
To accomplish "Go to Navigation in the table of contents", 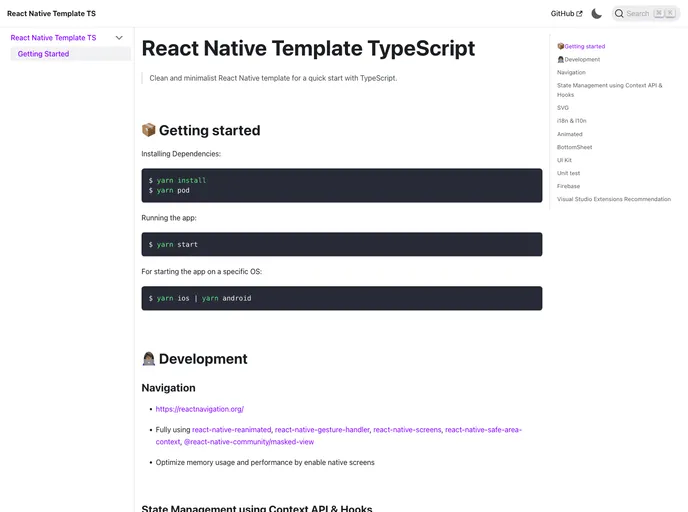I will tap(571, 72).
